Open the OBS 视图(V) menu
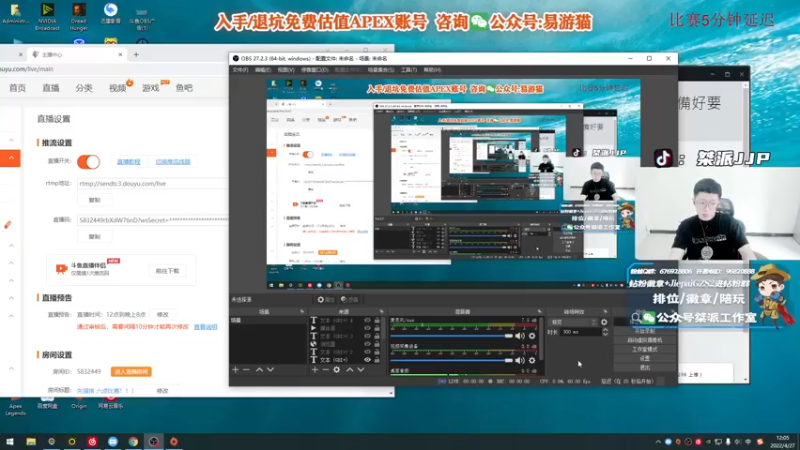 point(286,70)
